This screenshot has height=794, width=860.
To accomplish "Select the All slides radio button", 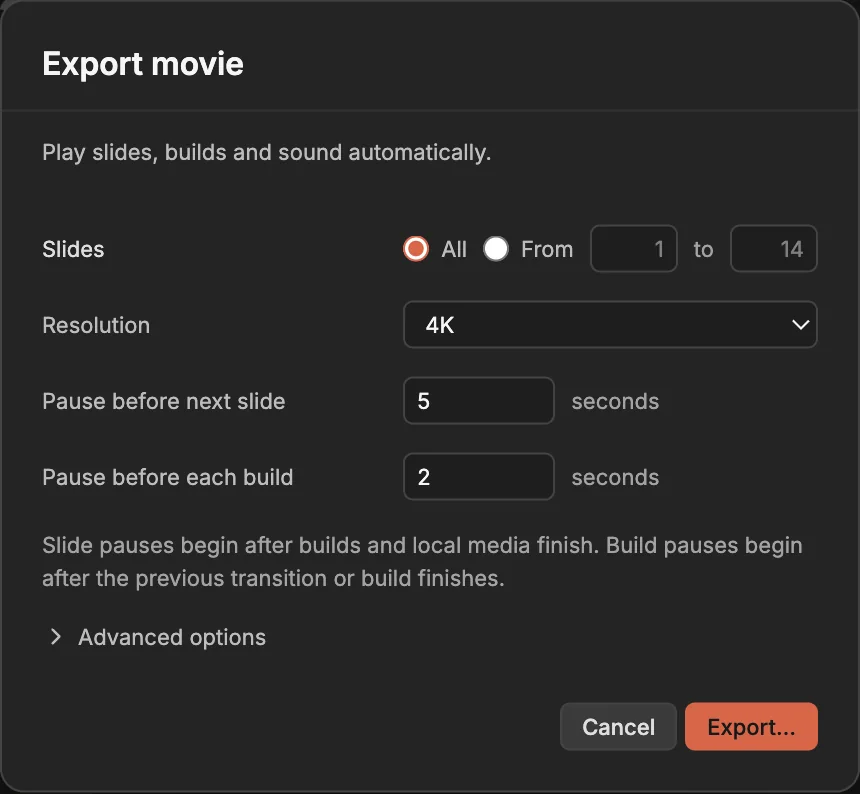I will coord(416,249).
